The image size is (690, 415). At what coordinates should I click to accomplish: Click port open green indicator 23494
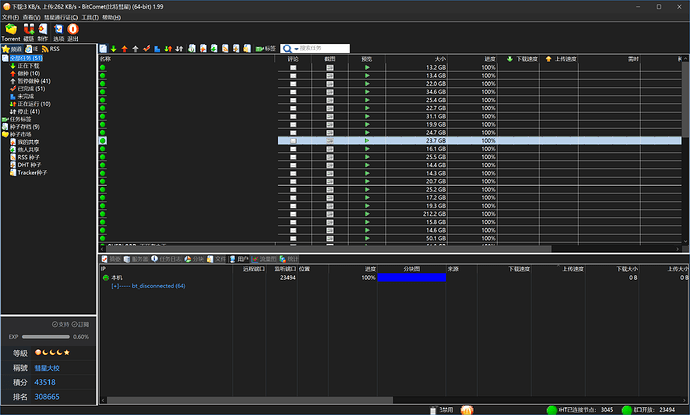pyautogui.click(x=627, y=410)
